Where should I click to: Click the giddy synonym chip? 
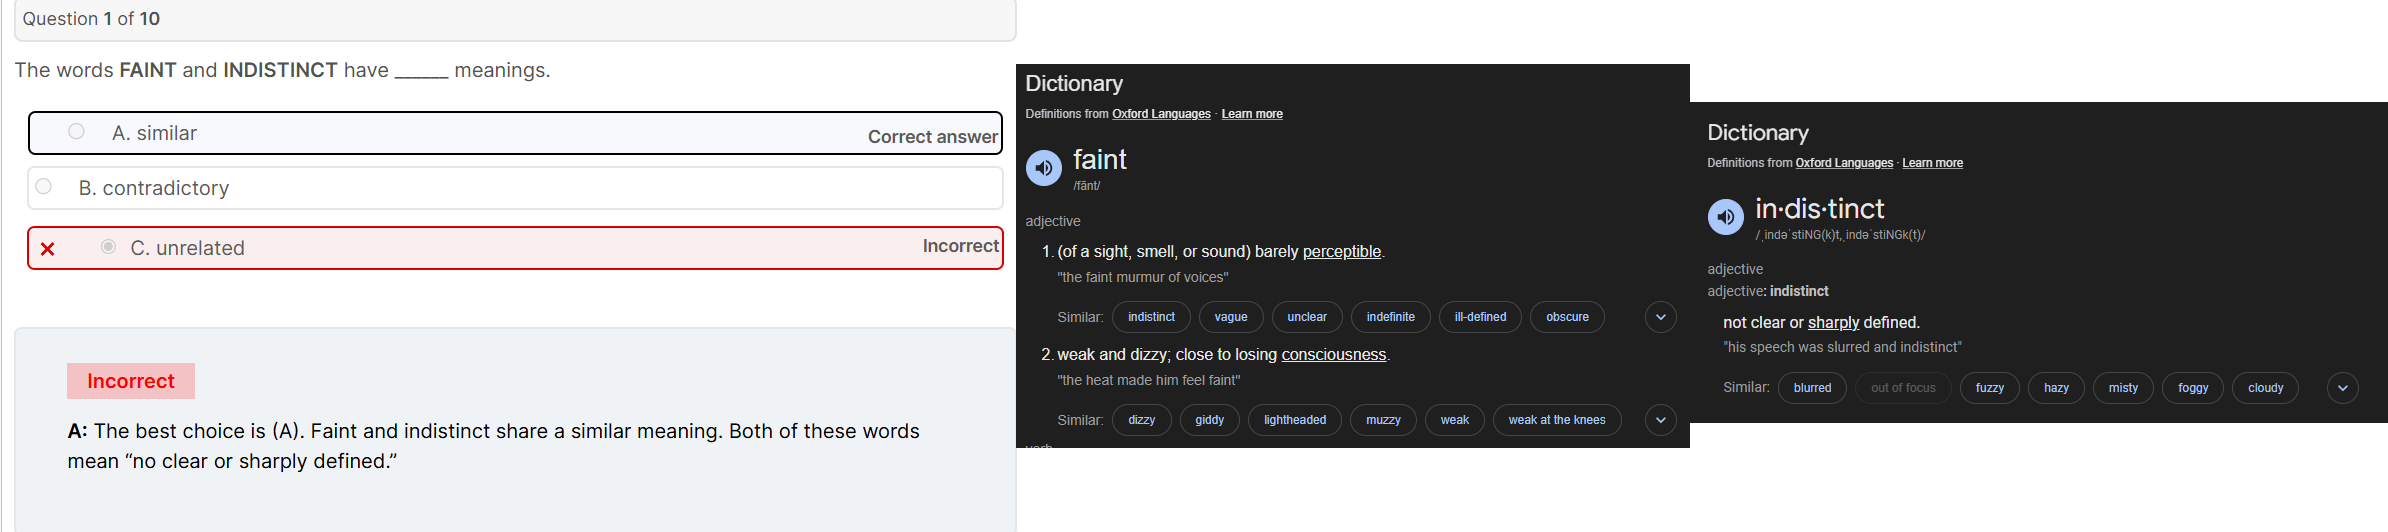[1210, 420]
